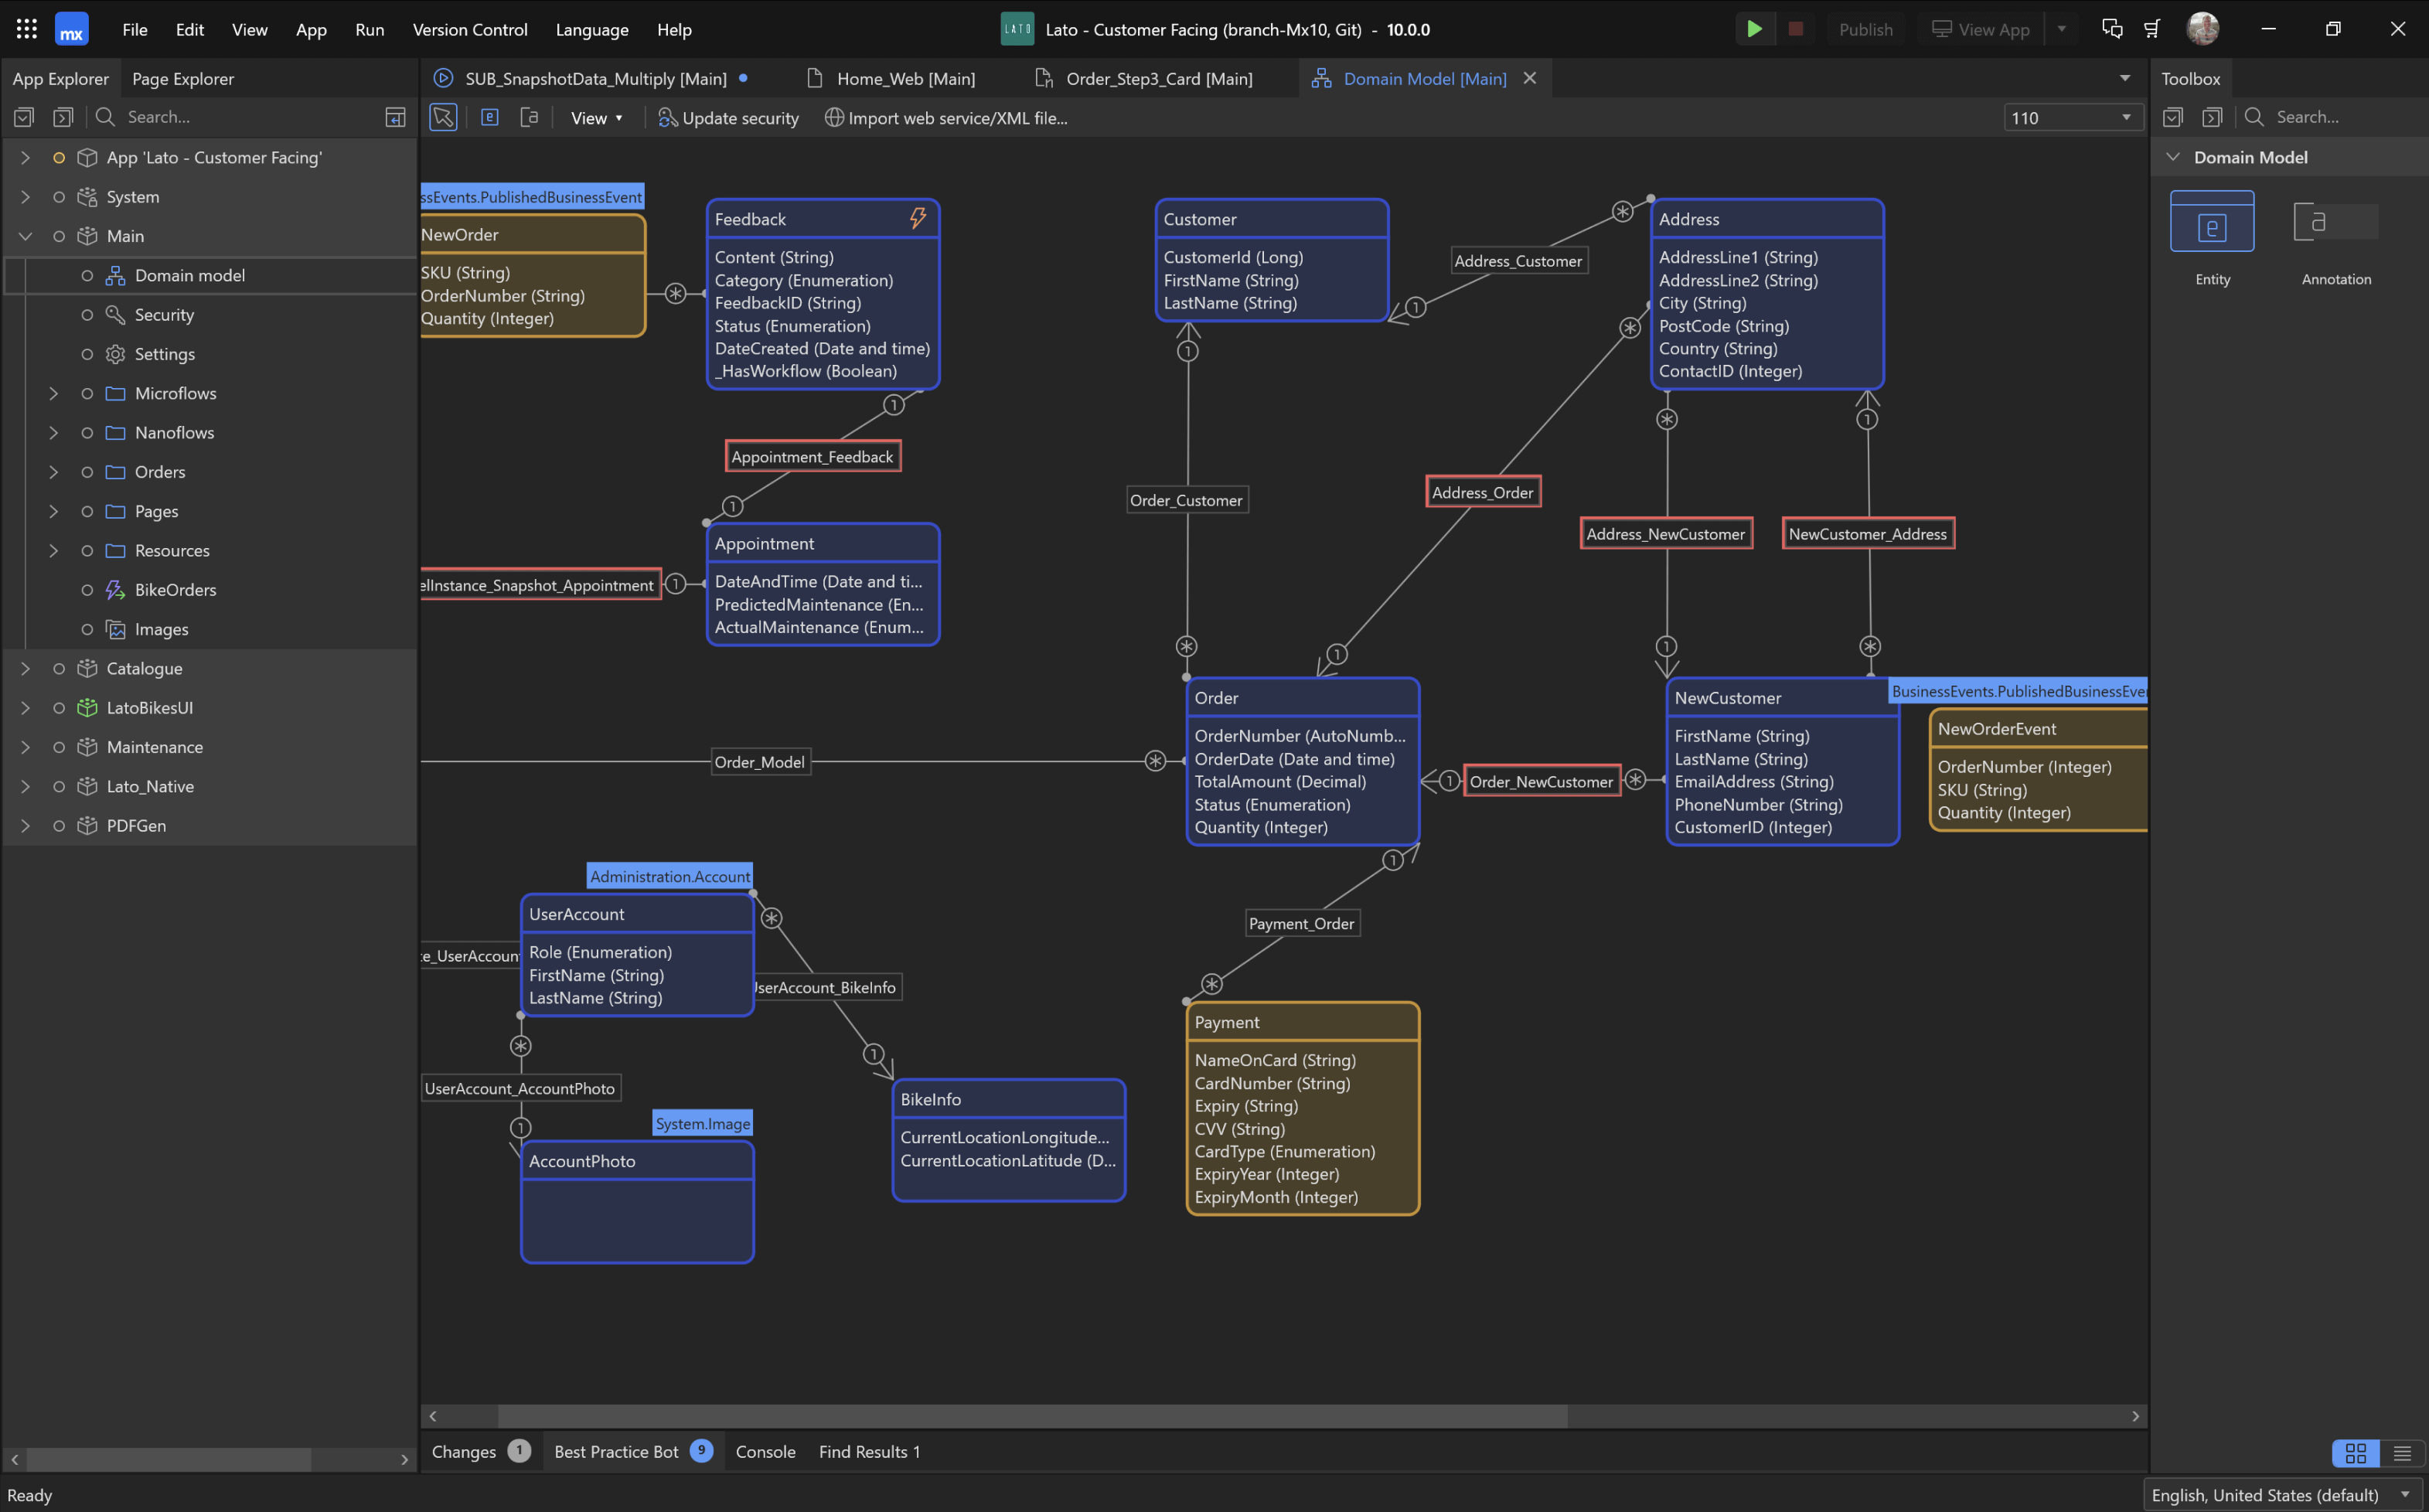Expand the Microflows folder in App Explorer

coord(54,393)
